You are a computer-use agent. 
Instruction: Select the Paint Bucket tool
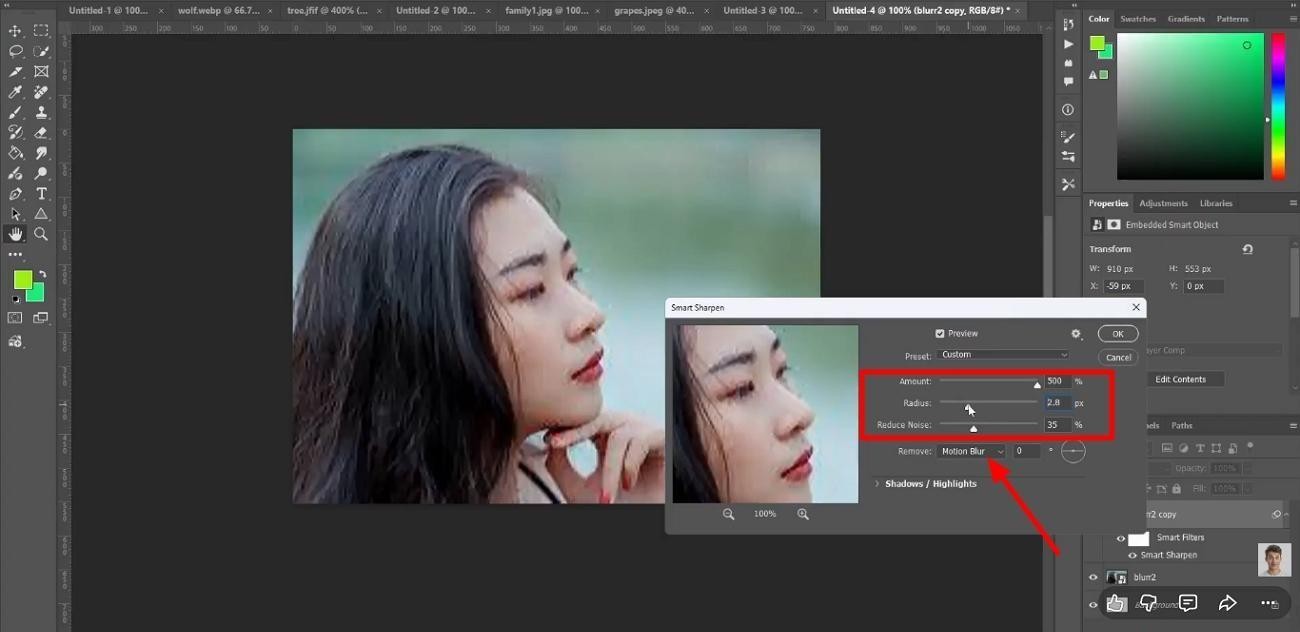pyautogui.click(x=16, y=153)
